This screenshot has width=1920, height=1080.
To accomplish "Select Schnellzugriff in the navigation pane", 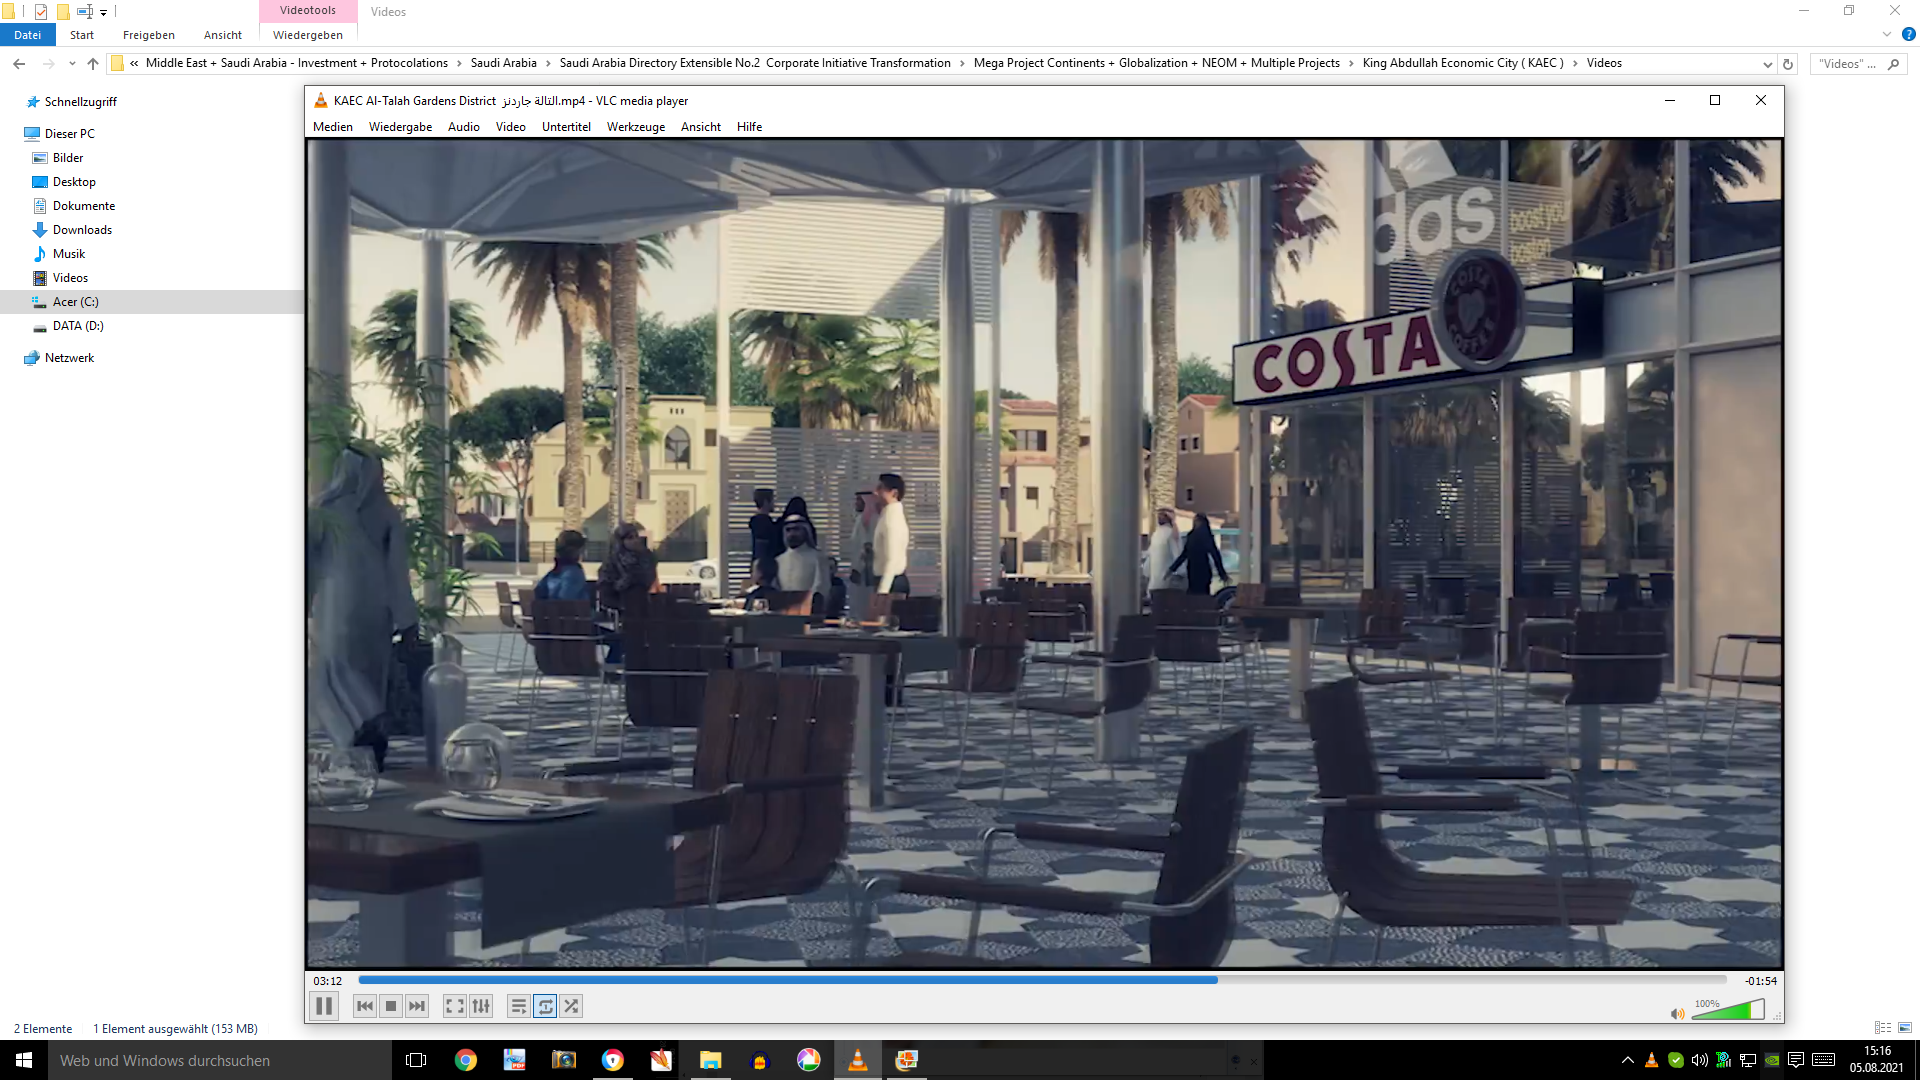I will click(80, 102).
